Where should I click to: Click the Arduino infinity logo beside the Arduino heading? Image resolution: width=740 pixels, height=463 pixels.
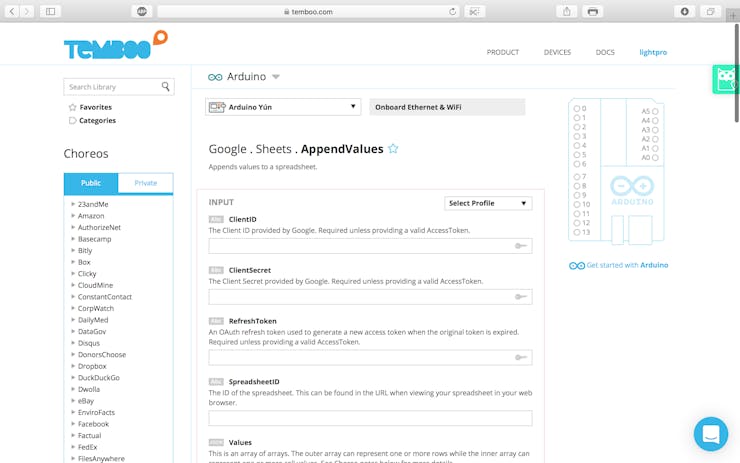click(x=215, y=77)
